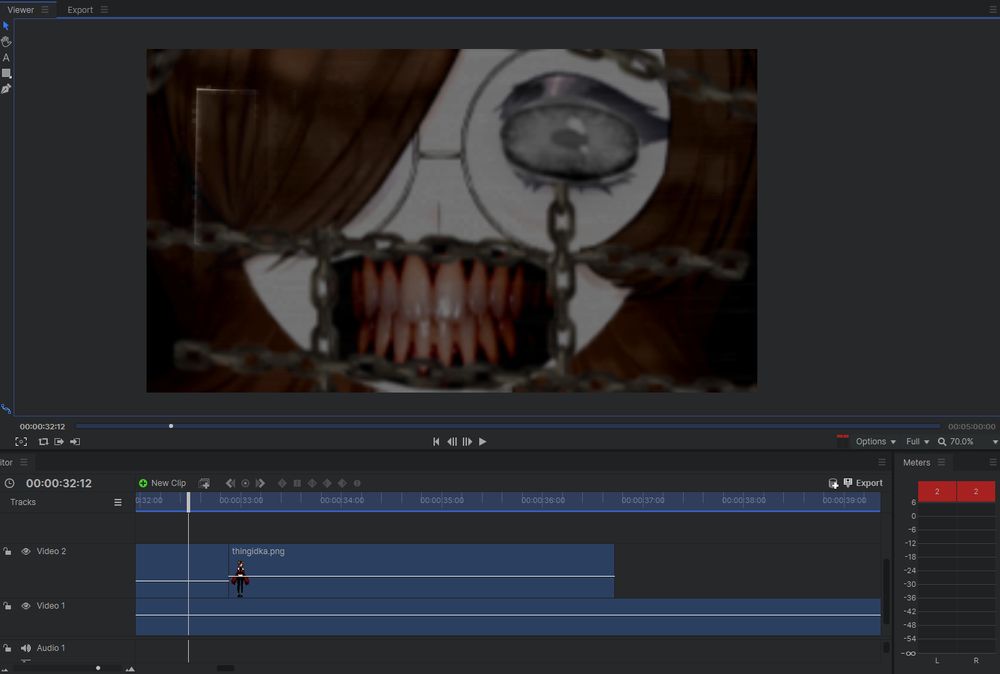Hide the Video 2 track
This screenshot has width=1000, height=674.
[26, 551]
